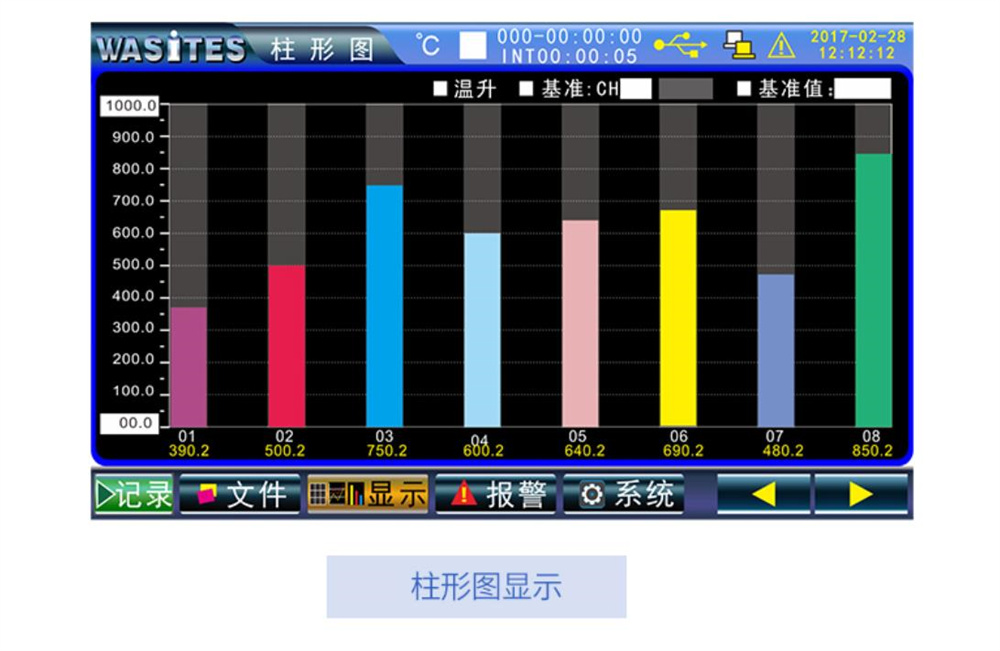Image resolution: width=1000 pixels, height=651 pixels.
Task: Open the gray box beside 基准:CH
Action: coord(685,89)
